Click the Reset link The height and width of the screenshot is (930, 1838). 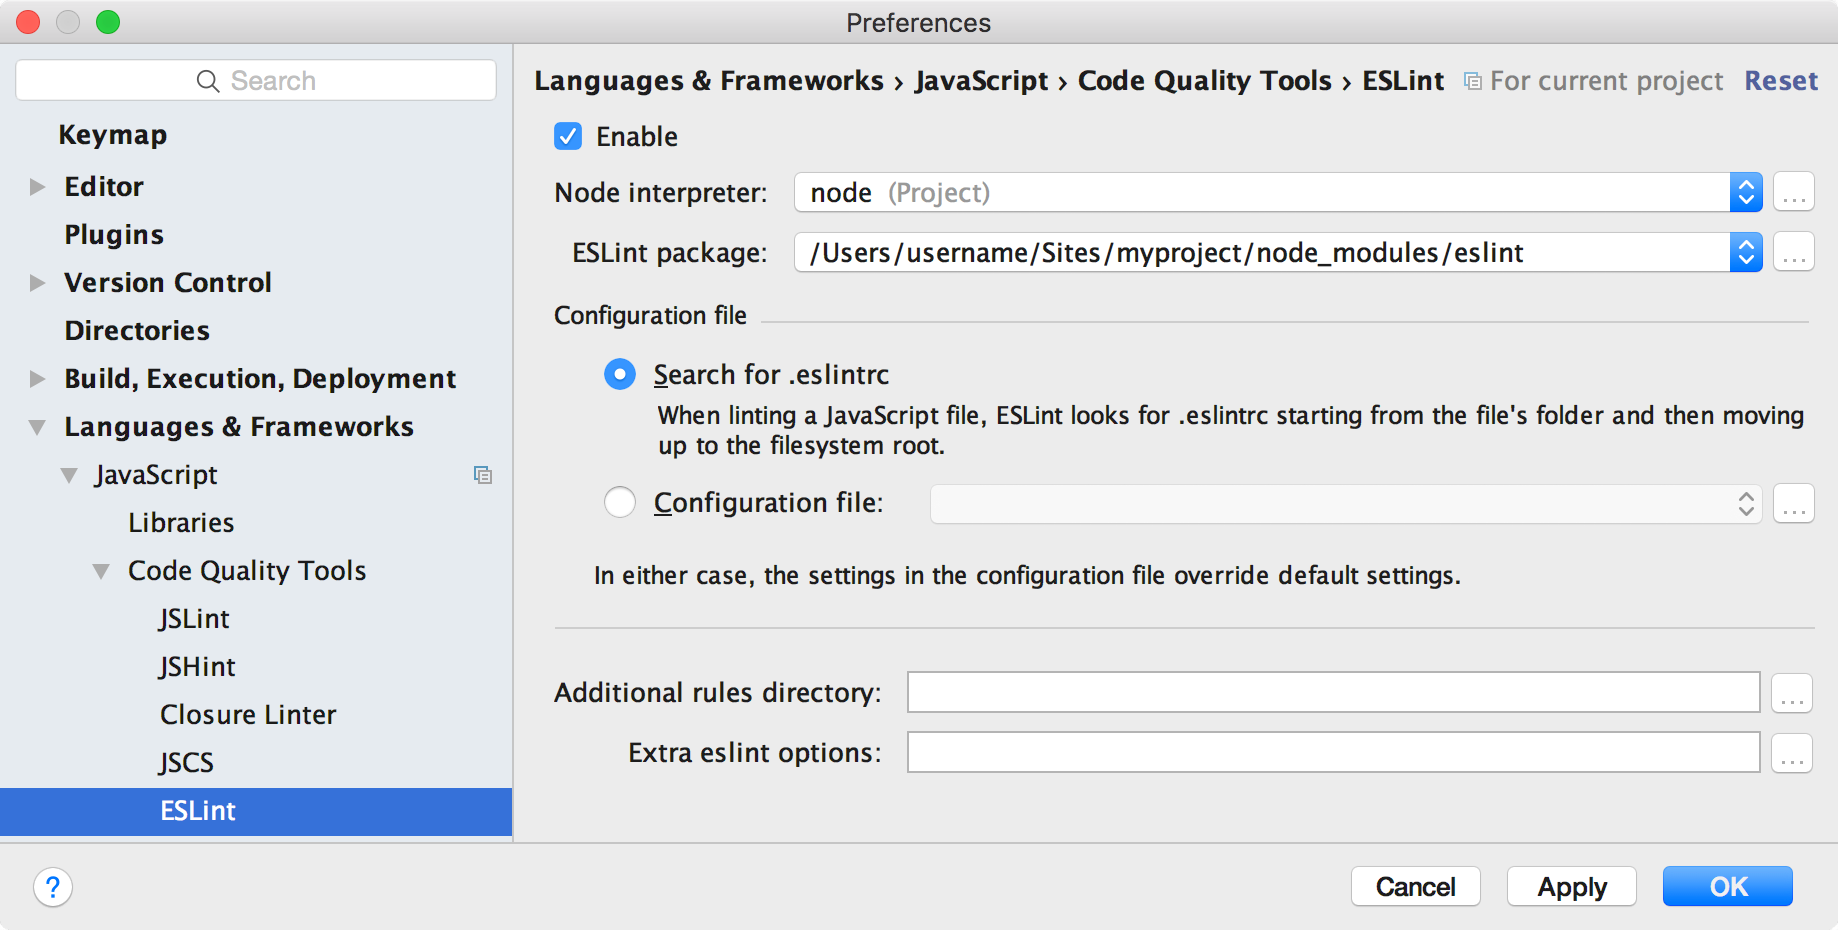click(1781, 81)
